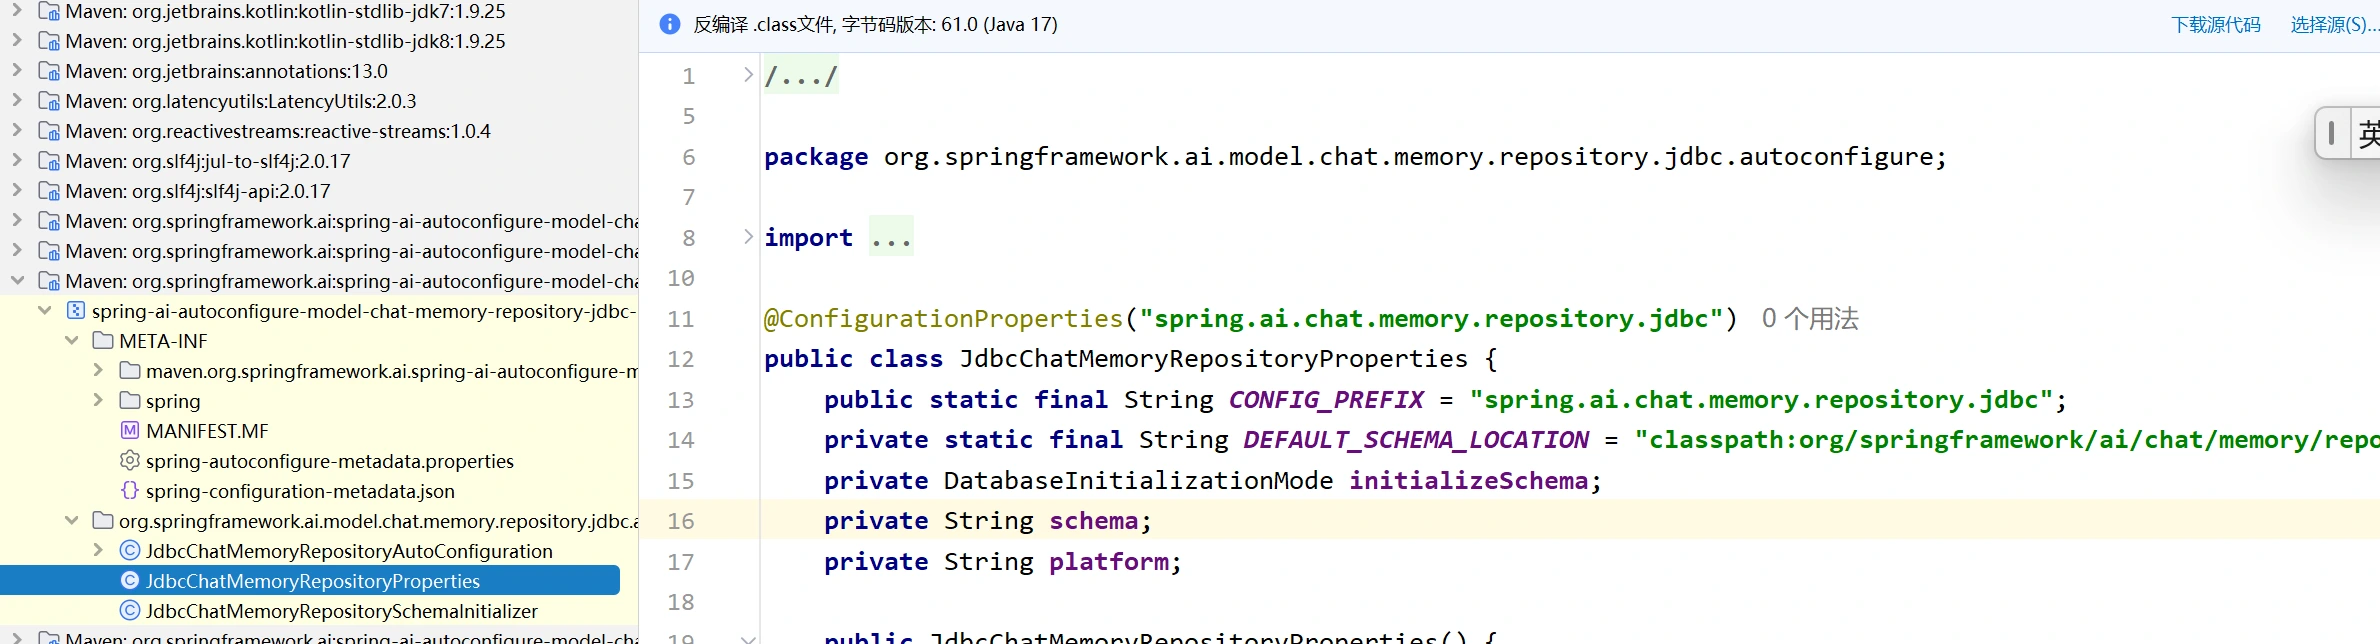Expand the spring folder under META-INF
2380x644 pixels.
click(98, 401)
